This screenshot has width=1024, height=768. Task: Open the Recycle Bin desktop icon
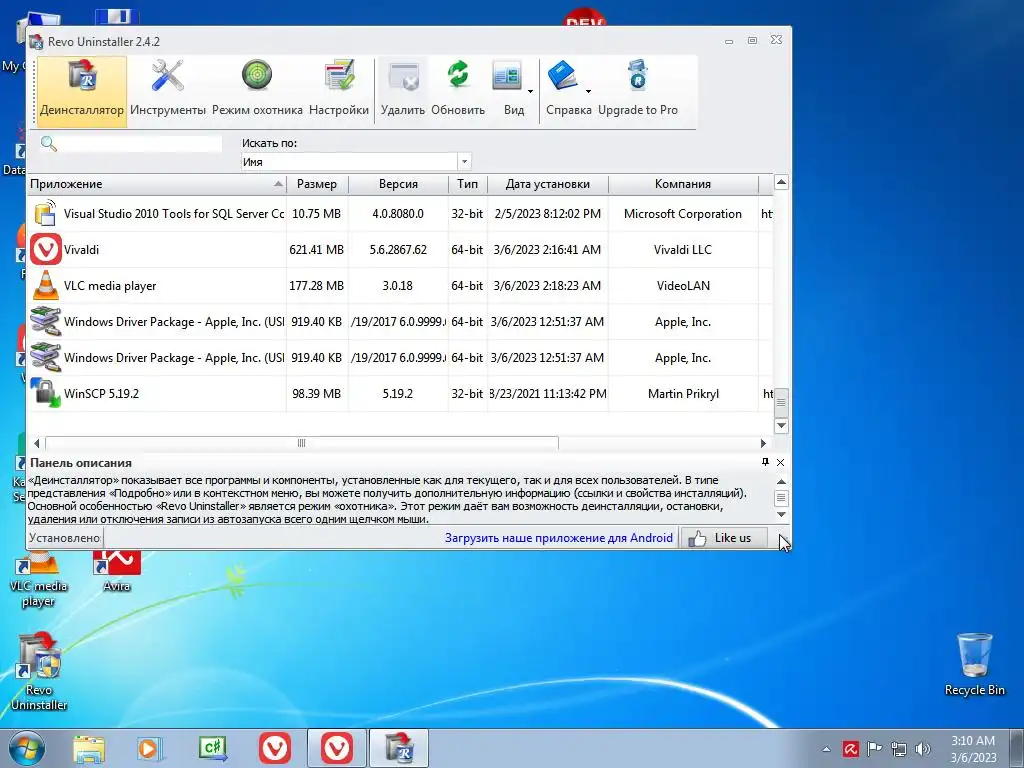click(x=974, y=664)
